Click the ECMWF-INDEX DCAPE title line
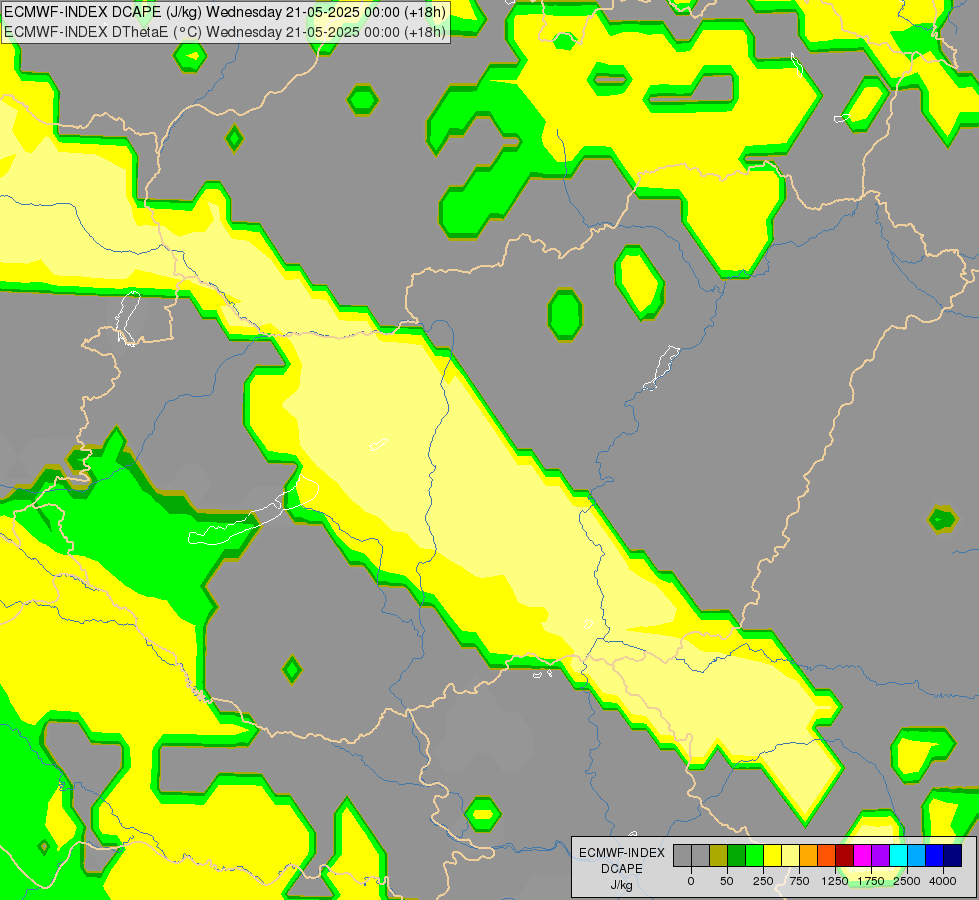 click(225, 12)
